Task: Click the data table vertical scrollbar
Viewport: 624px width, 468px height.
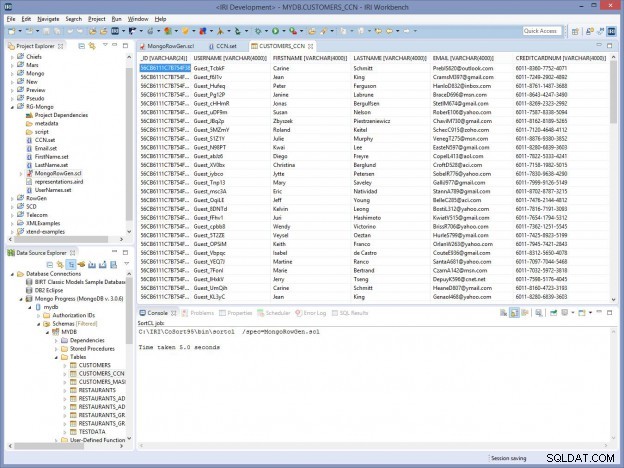Action: [x=613, y=92]
